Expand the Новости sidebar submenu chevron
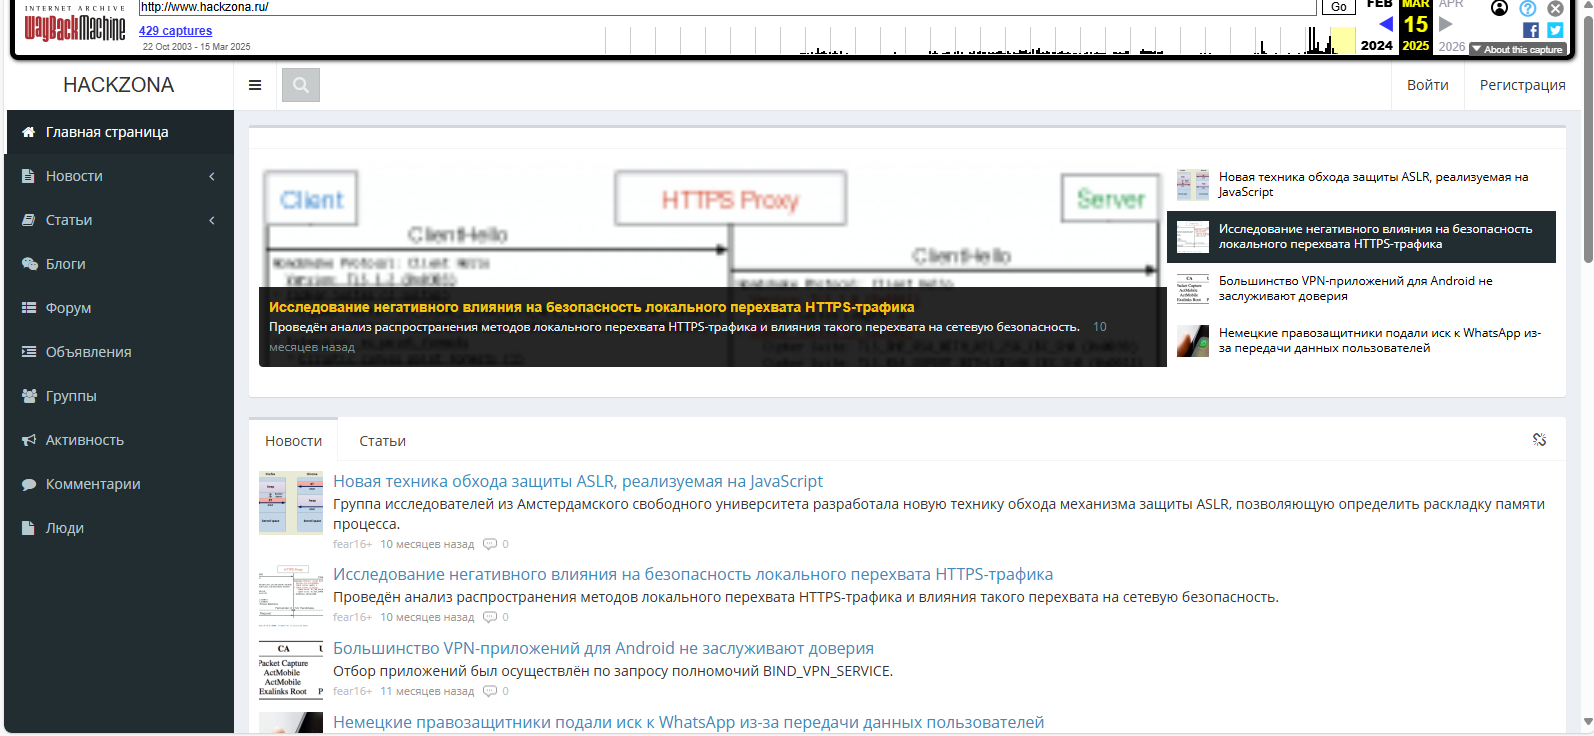Screen dimensions: 1594x736 [212, 176]
